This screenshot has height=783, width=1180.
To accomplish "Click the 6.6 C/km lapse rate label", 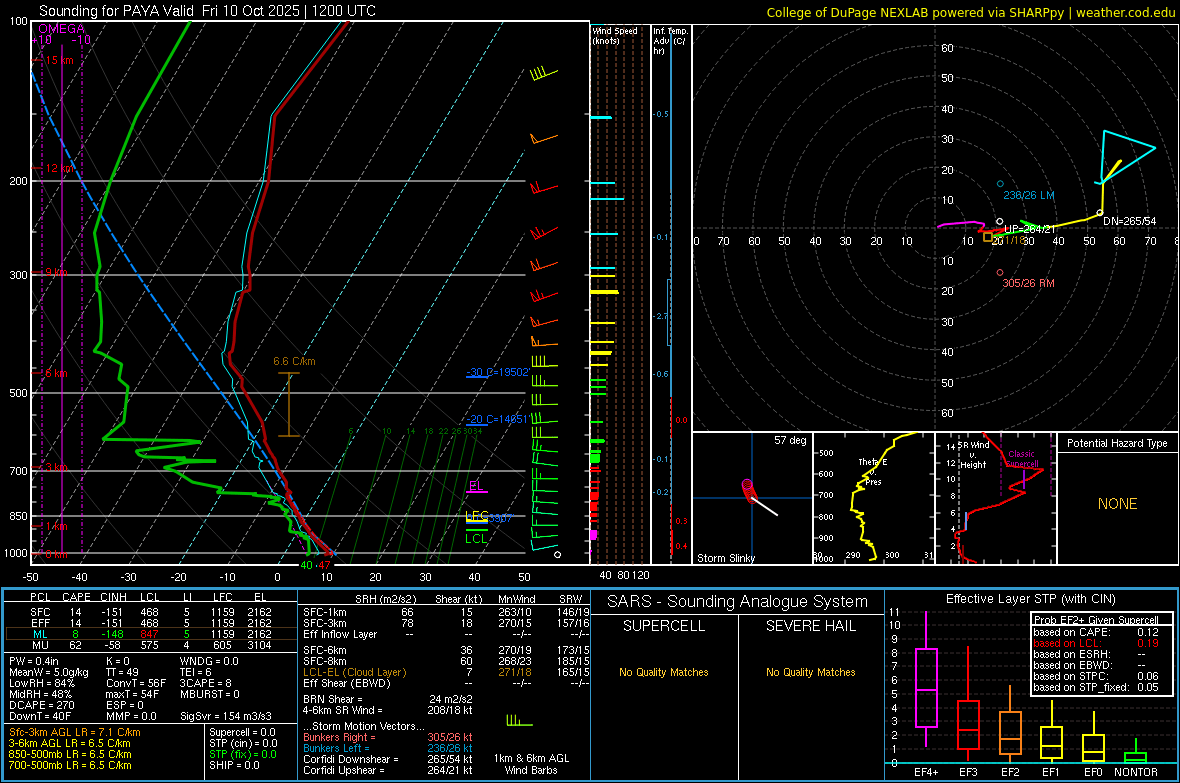I will click(x=294, y=361).
